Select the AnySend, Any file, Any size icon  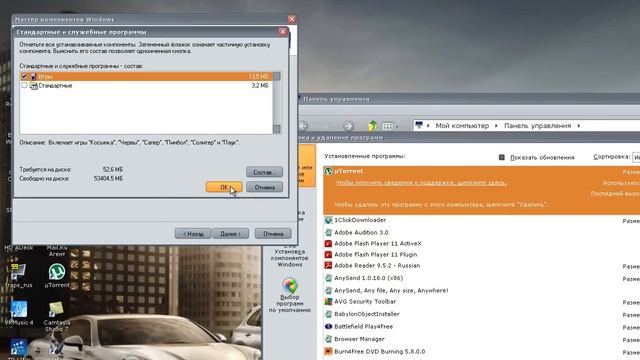[328, 290]
